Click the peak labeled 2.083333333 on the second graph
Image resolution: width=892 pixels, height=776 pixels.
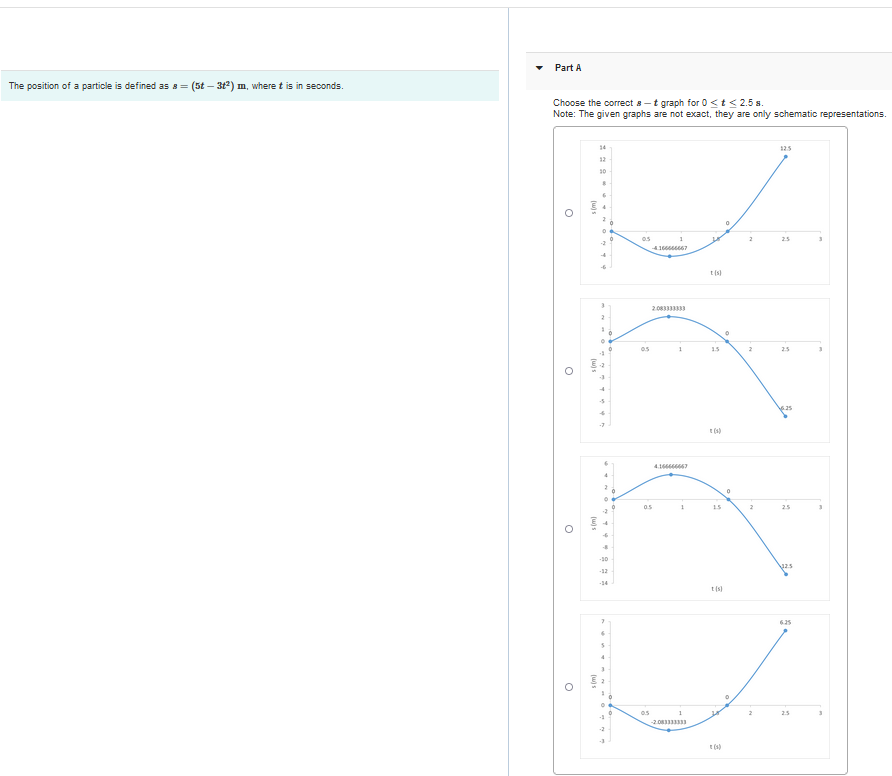[x=668, y=318]
